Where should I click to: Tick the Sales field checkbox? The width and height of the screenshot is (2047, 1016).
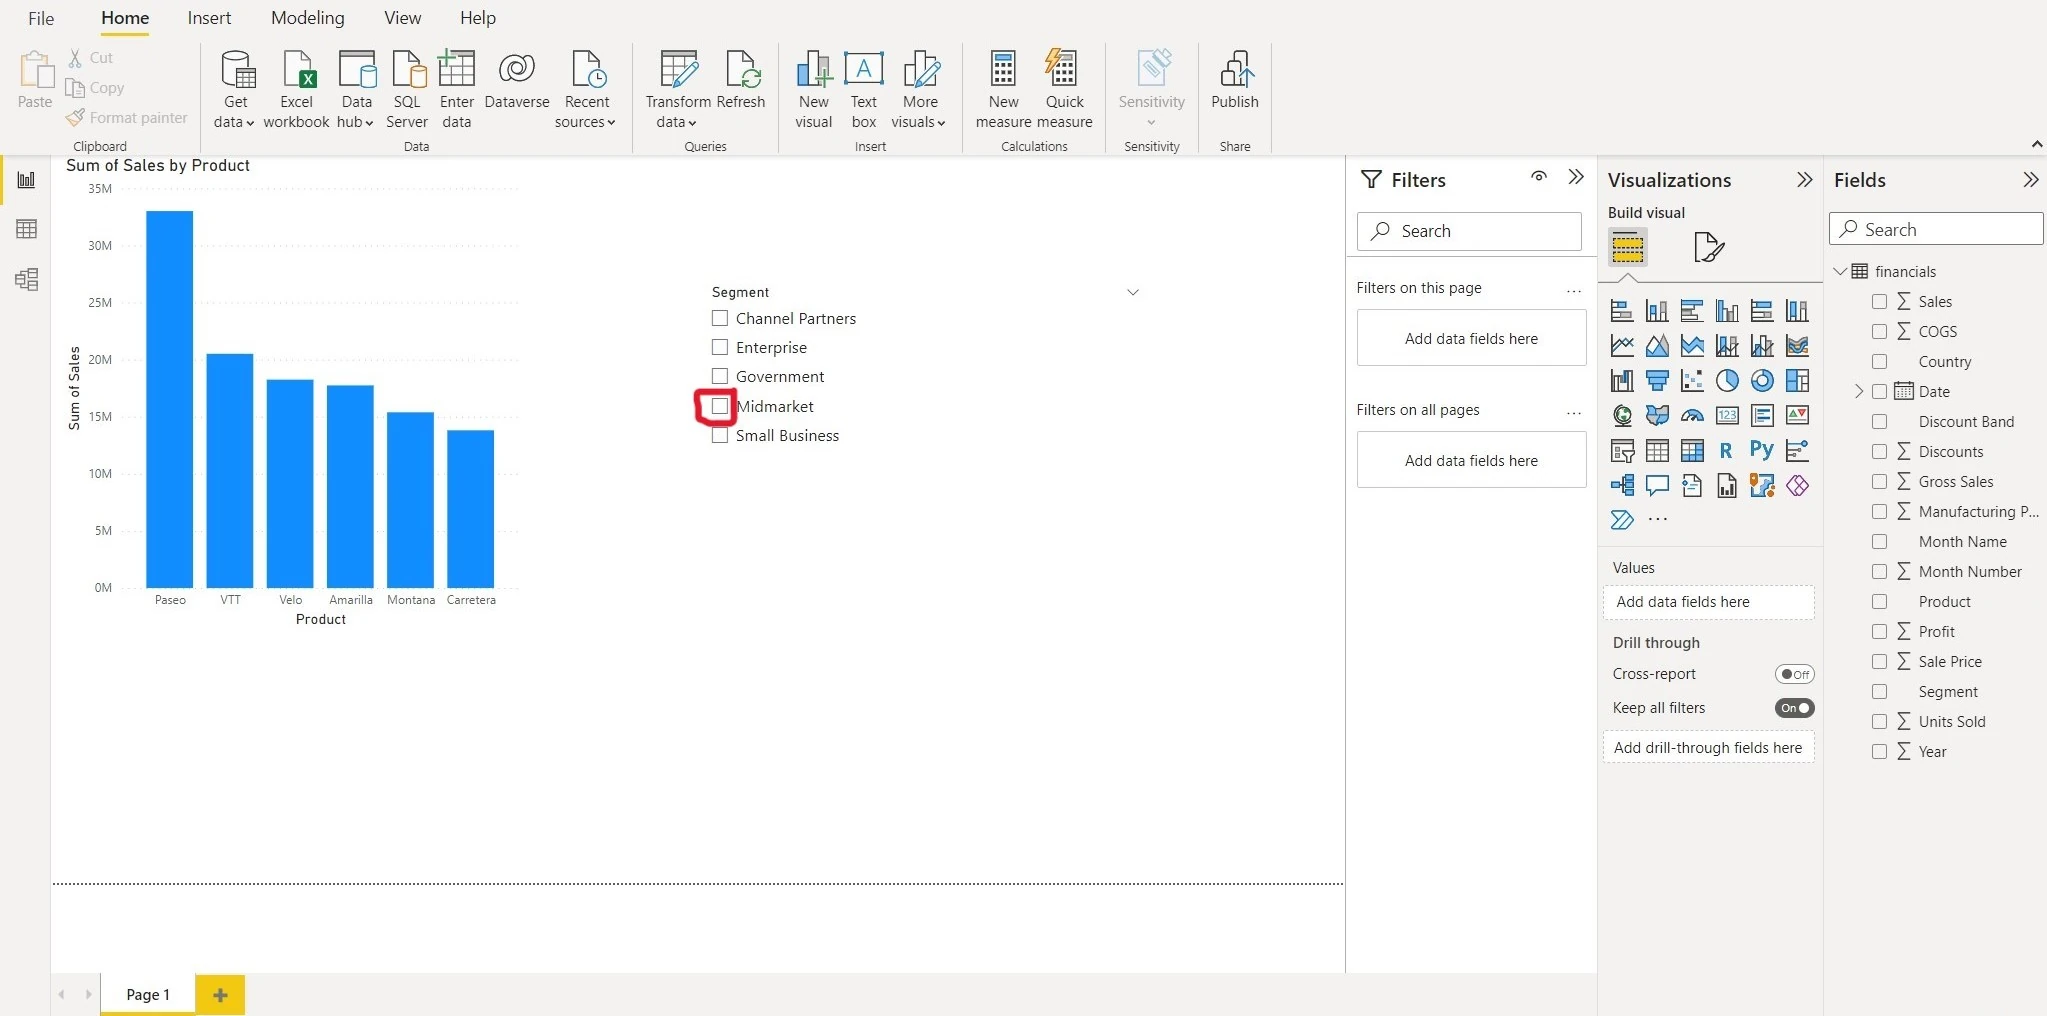tap(1880, 301)
